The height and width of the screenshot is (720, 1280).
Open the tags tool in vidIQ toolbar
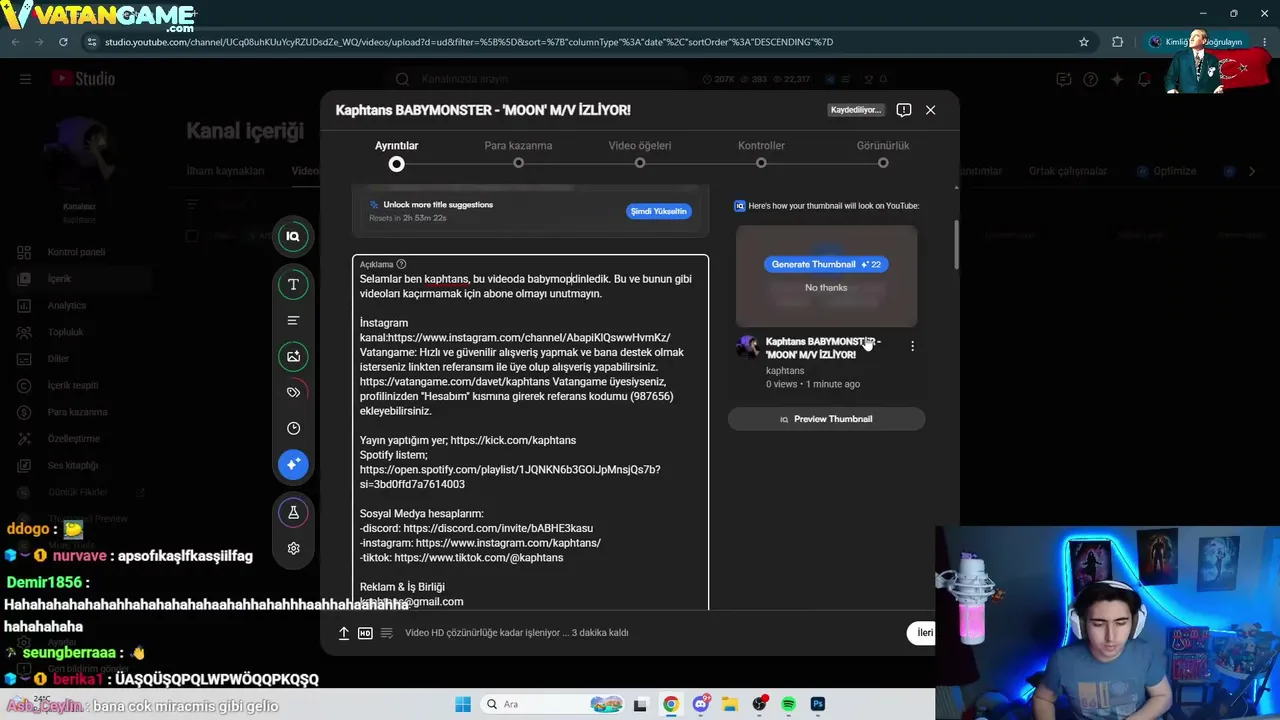coord(293,392)
